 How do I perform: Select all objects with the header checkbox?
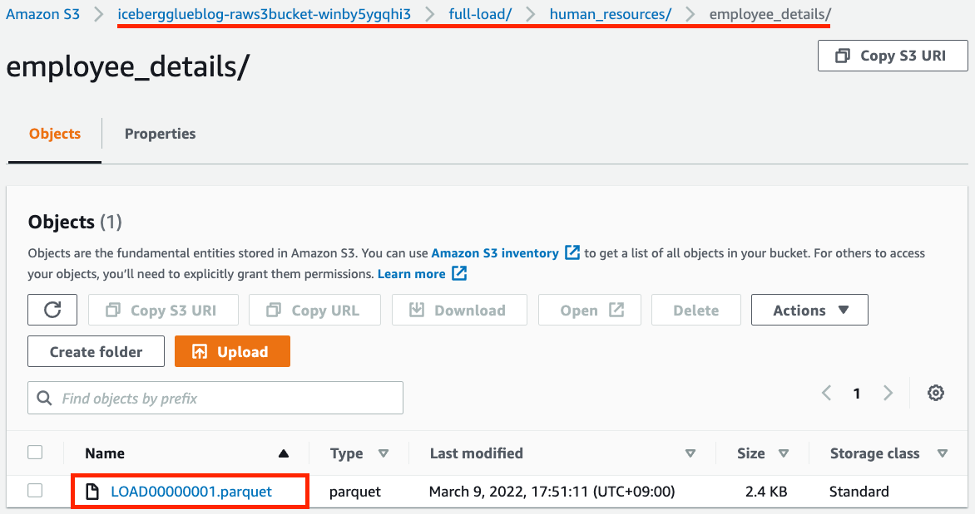coord(35,452)
